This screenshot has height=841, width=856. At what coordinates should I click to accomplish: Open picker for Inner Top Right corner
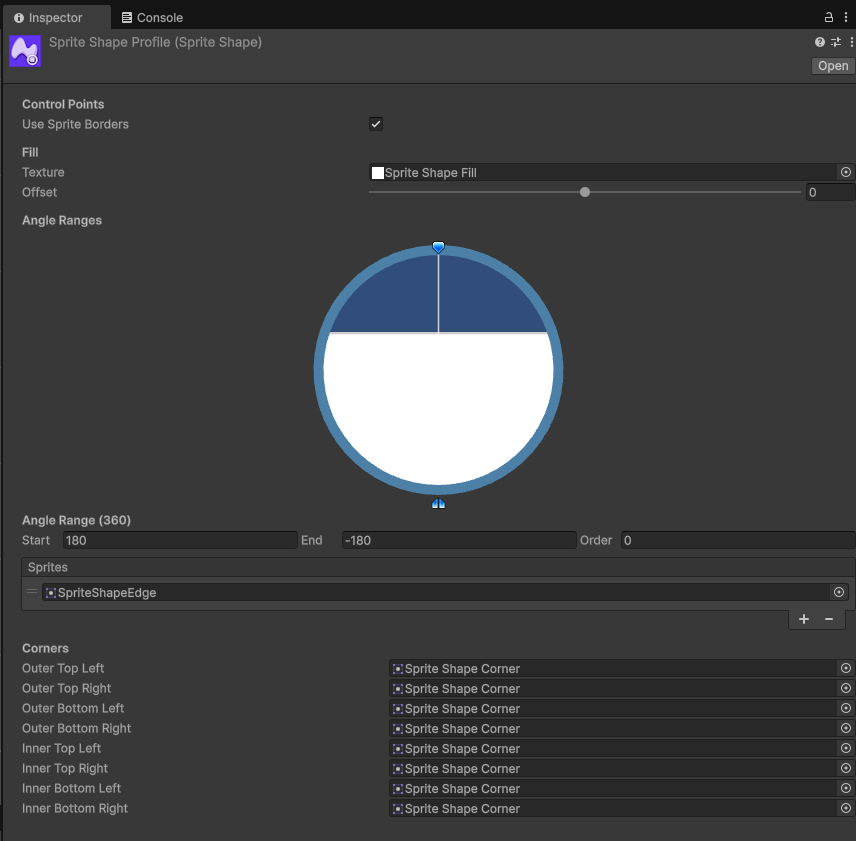pos(846,768)
